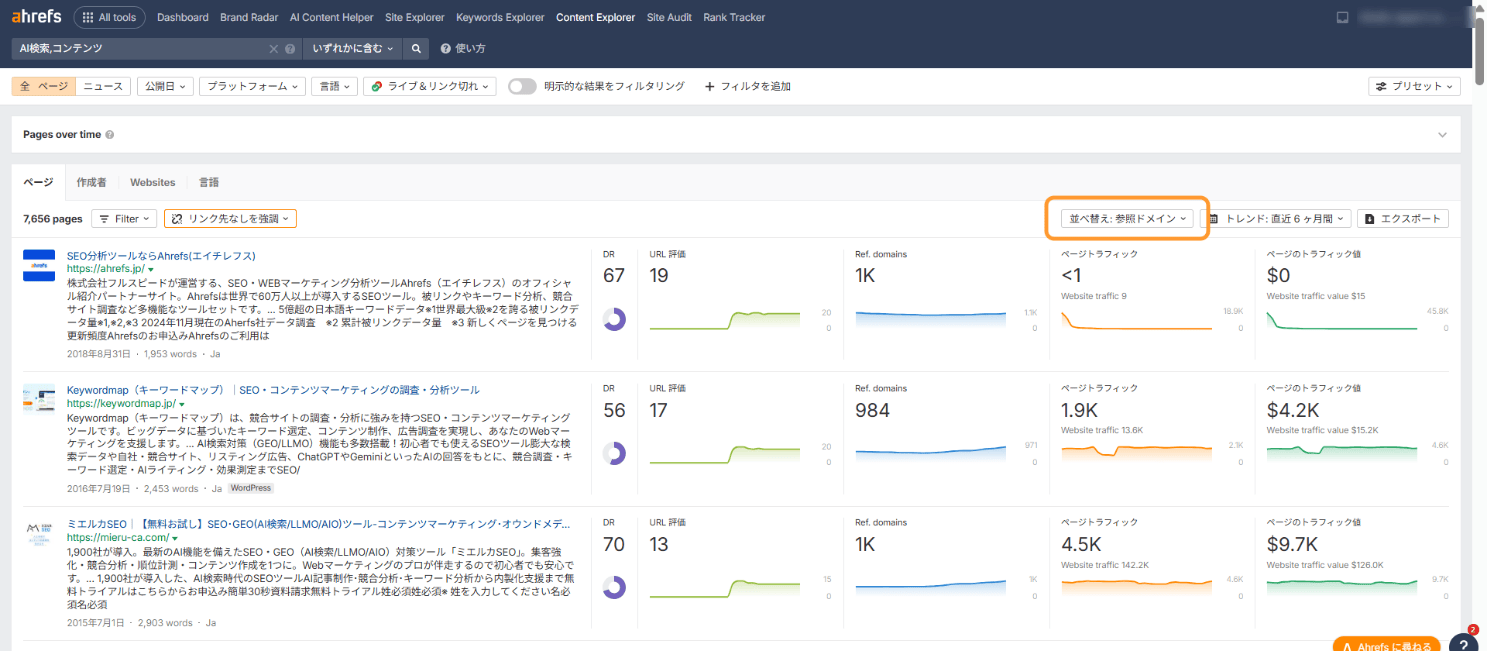Click the help question mark button
The height and width of the screenshot is (651, 1487).
(x=1462, y=643)
